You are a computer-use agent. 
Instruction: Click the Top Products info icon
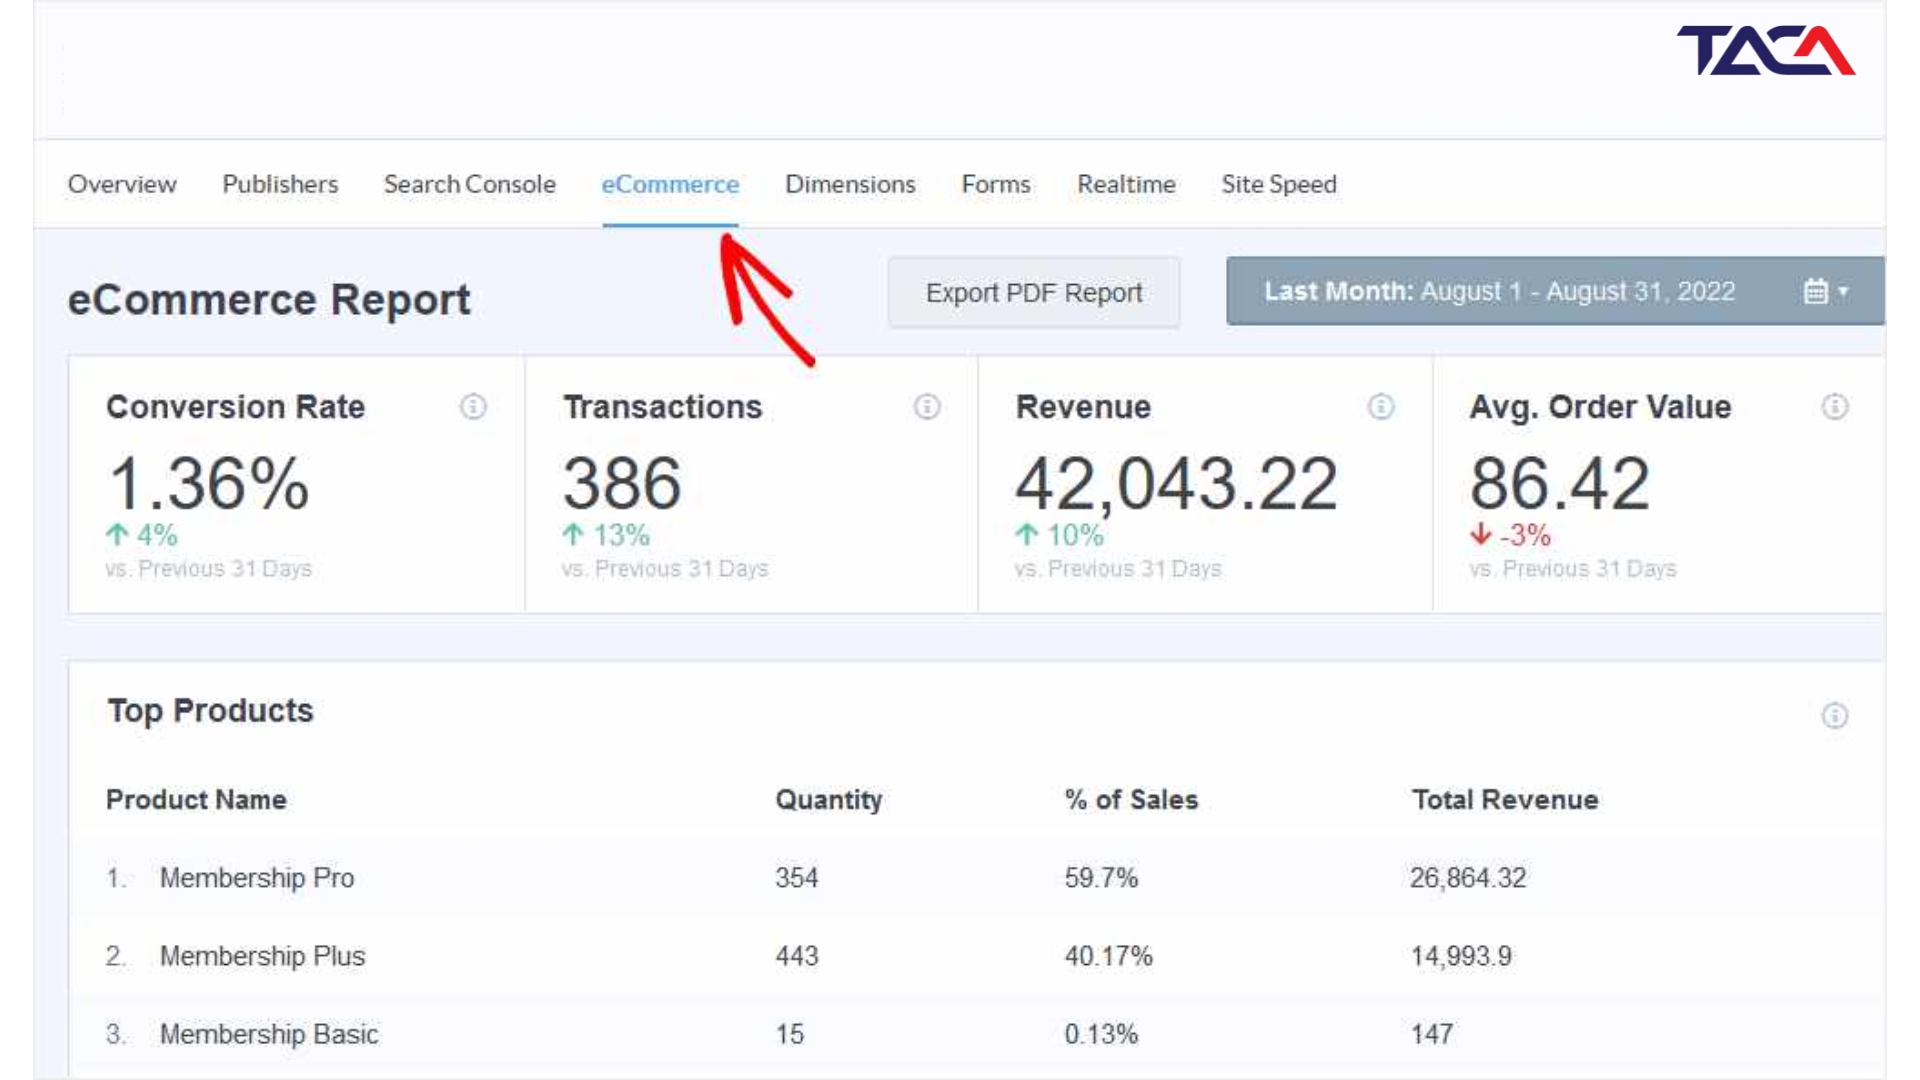tap(1835, 715)
